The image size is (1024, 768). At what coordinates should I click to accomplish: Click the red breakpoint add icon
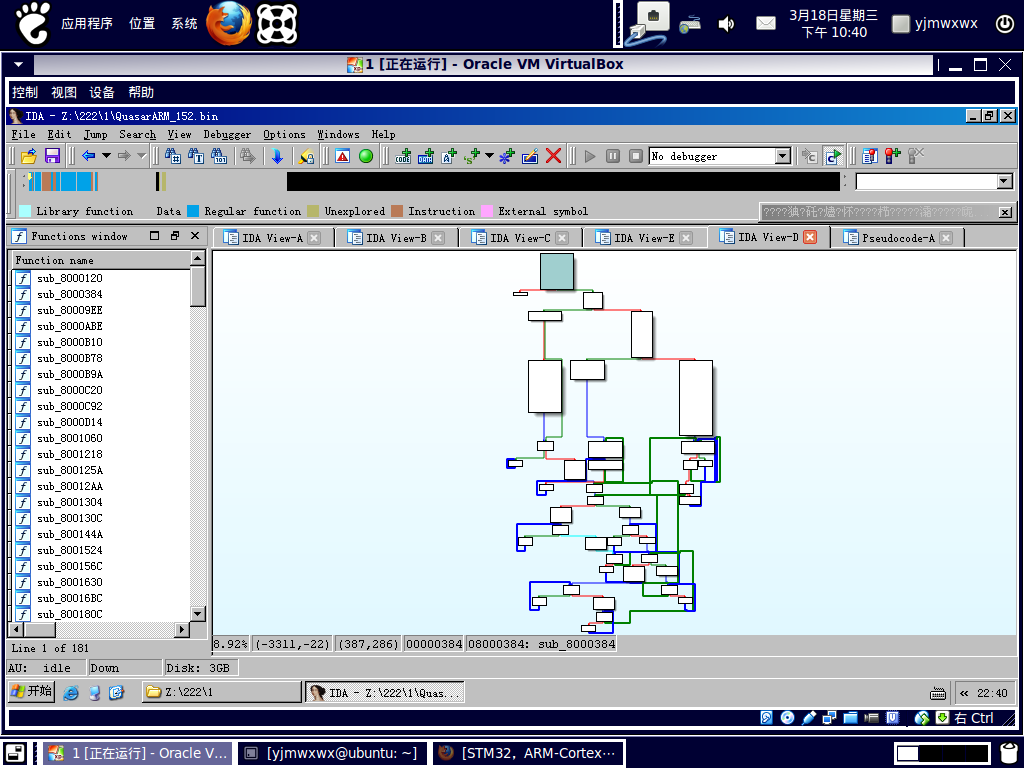pos(892,156)
